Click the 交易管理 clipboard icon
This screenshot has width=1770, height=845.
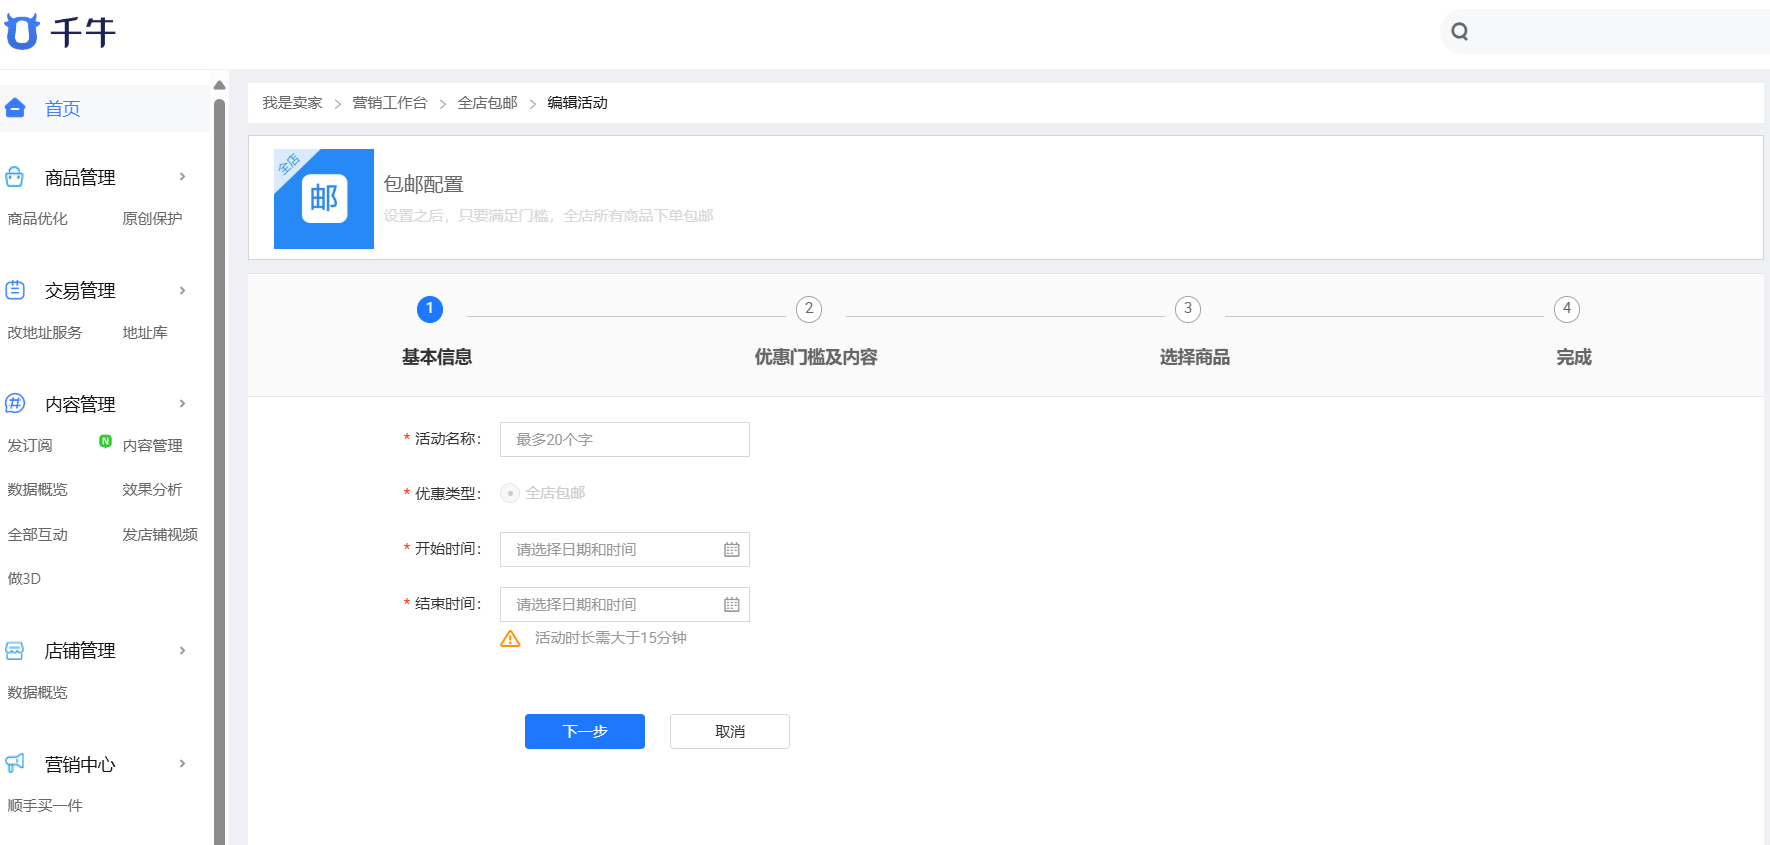pos(15,290)
